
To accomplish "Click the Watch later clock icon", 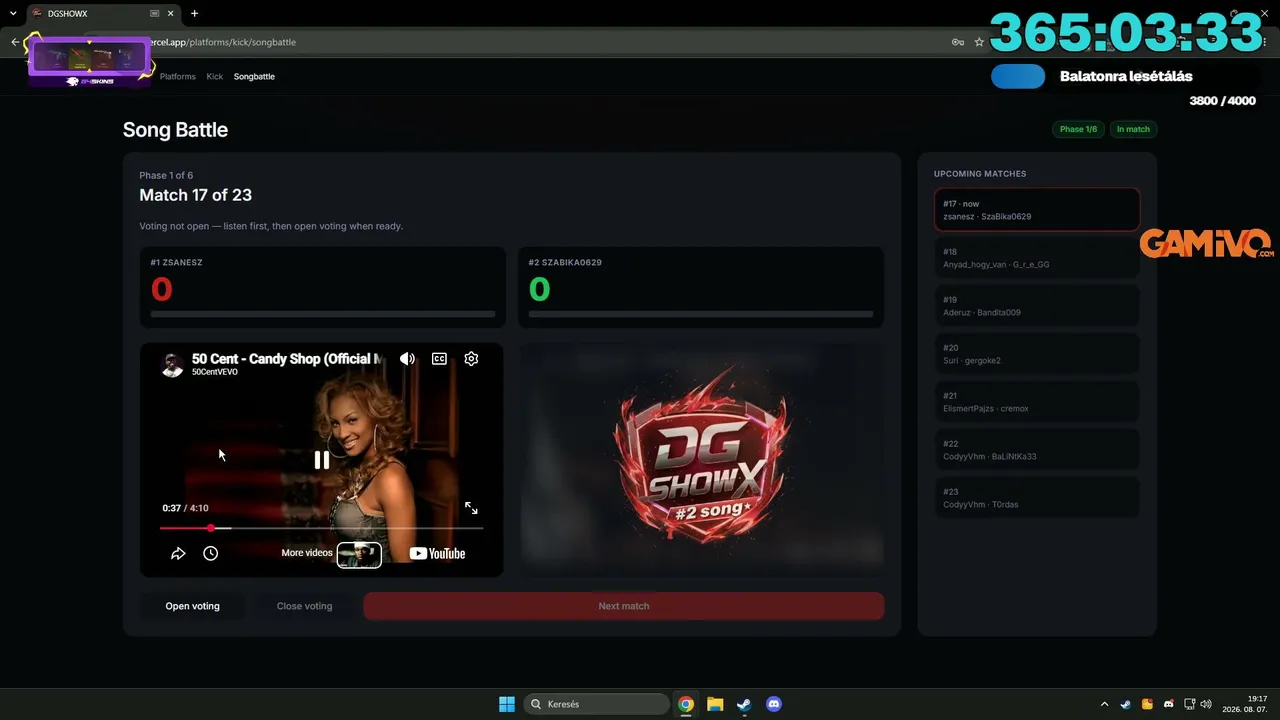I will pos(210,553).
